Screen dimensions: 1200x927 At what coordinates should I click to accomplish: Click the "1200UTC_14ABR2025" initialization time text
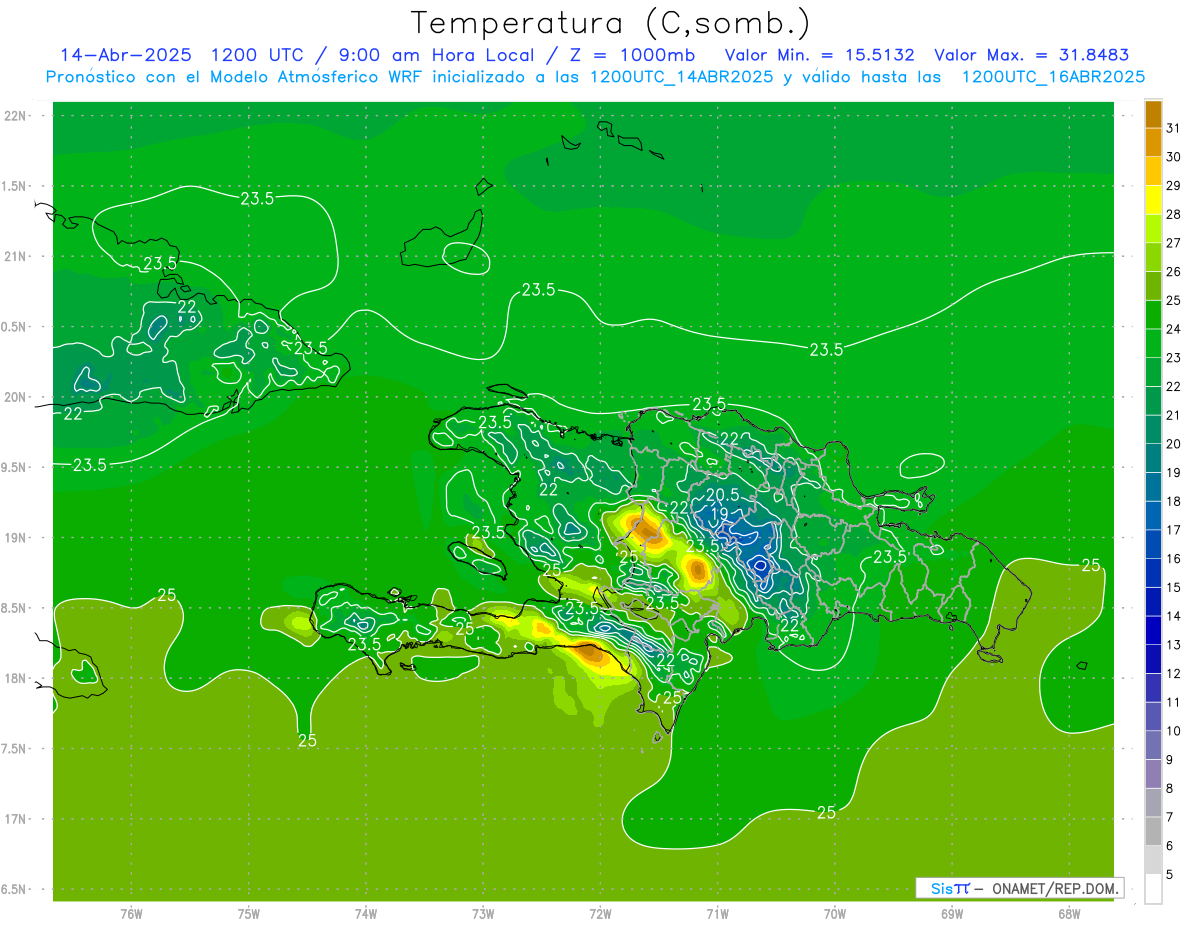click(x=681, y=77)
